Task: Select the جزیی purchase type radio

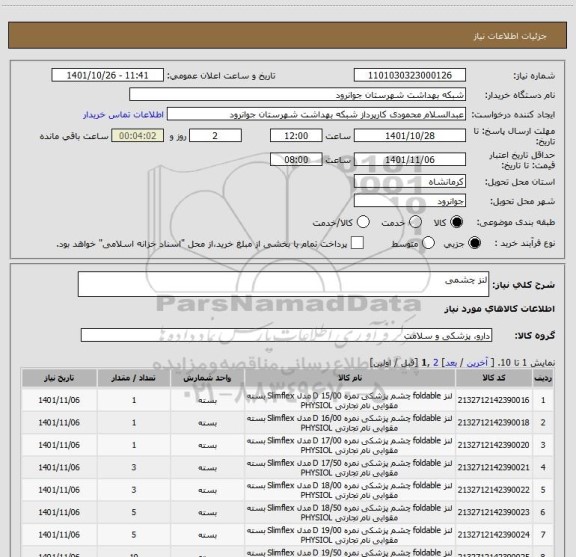Action: [474, 243]
